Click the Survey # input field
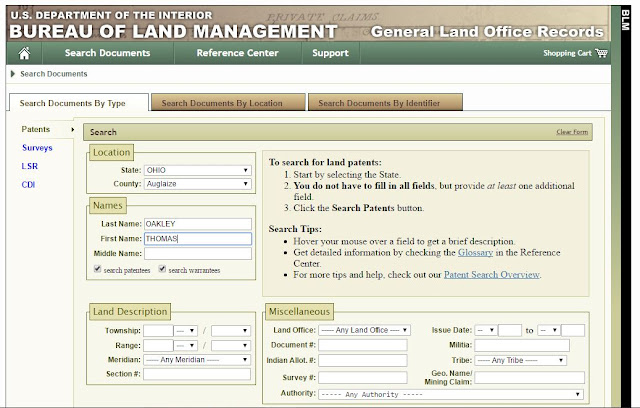 tap(363, 377)
